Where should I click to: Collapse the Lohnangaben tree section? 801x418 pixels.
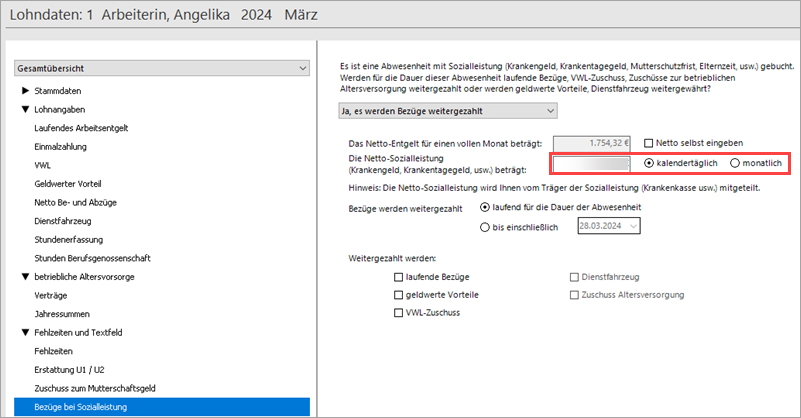25,109
